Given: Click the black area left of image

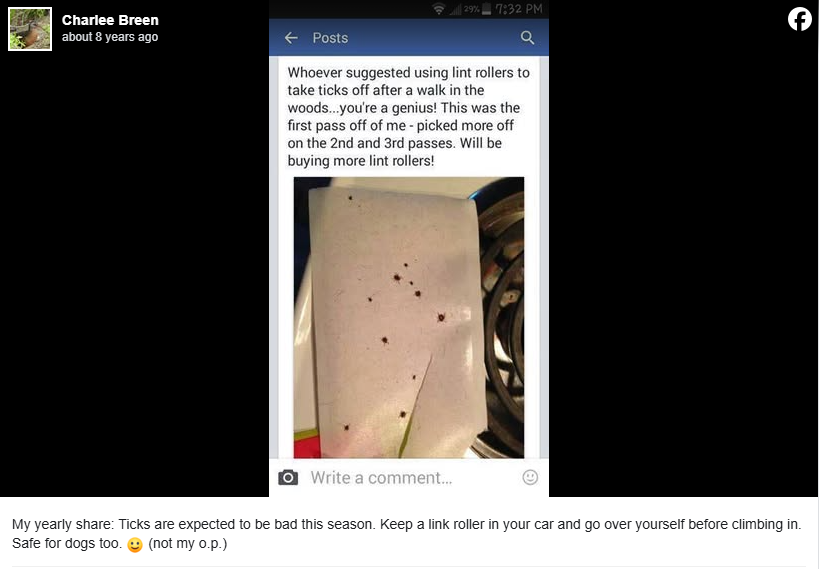Looking at the screenshot, I should tap(134, 272).
